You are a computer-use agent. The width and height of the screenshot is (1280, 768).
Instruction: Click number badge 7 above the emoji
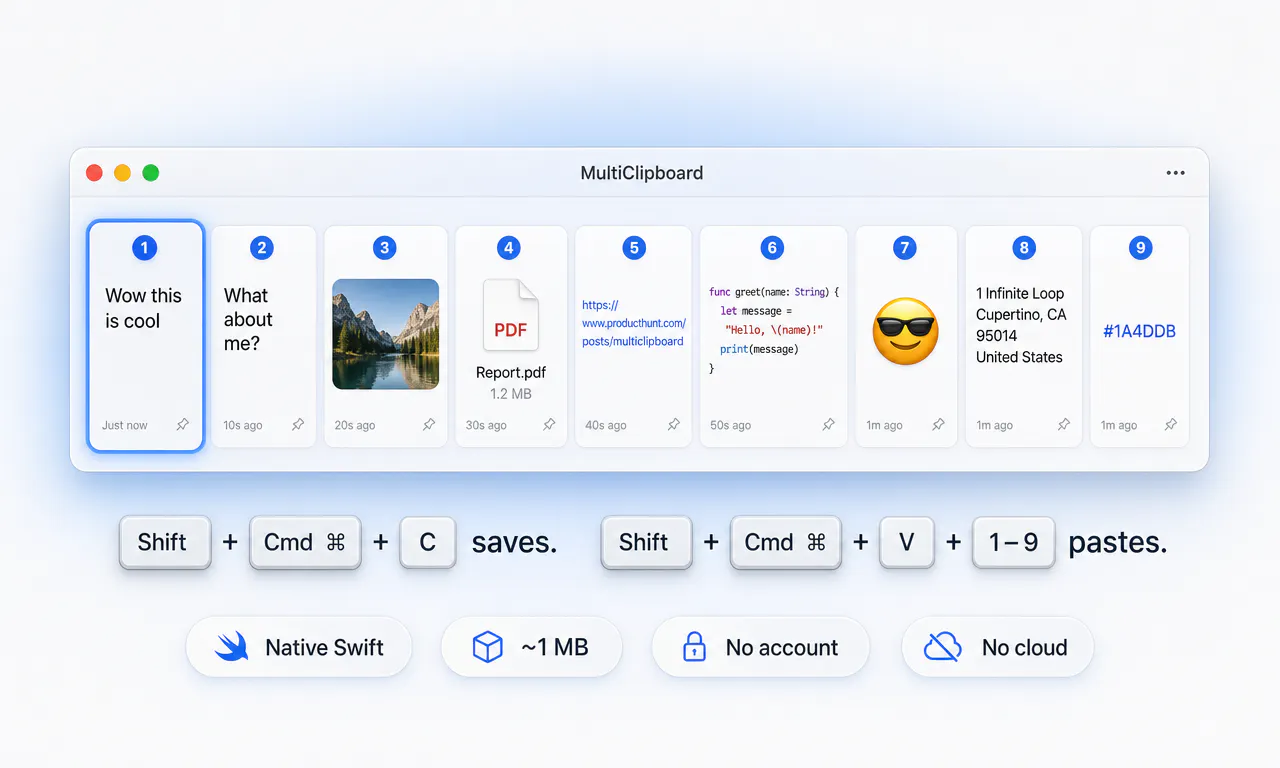tap(904, 248)
